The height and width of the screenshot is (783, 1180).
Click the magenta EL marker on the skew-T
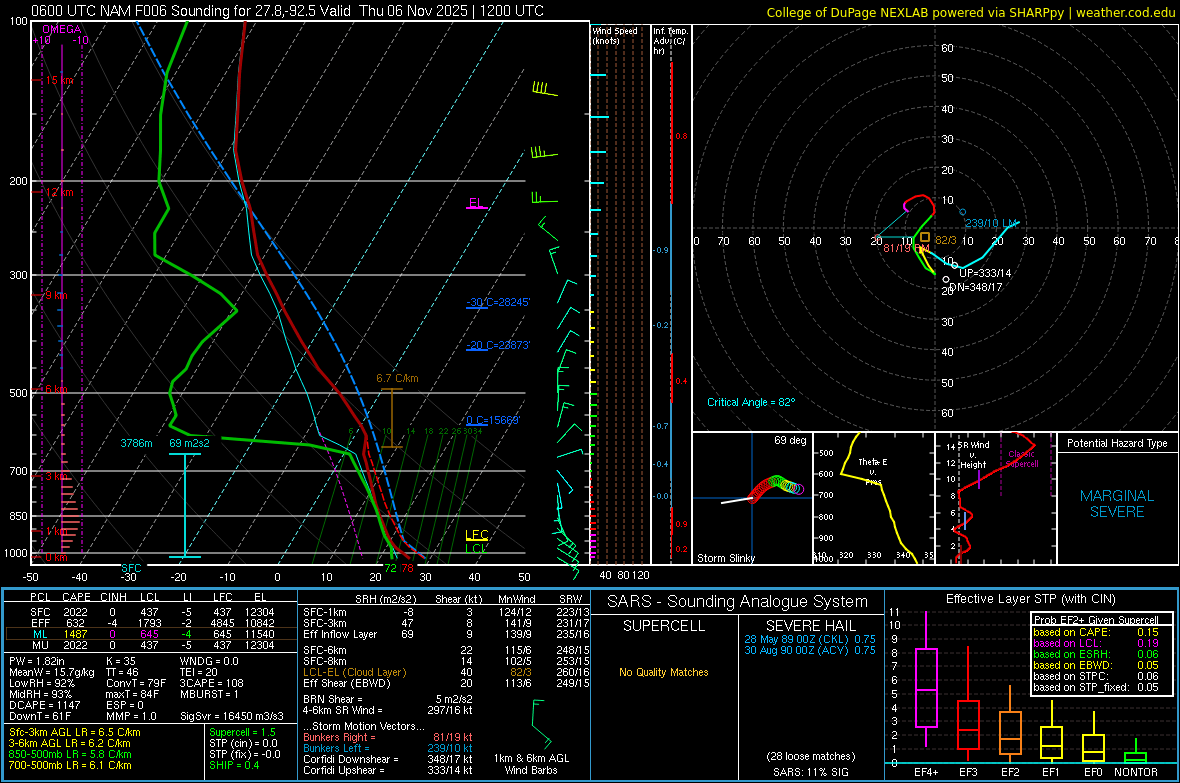476,203
